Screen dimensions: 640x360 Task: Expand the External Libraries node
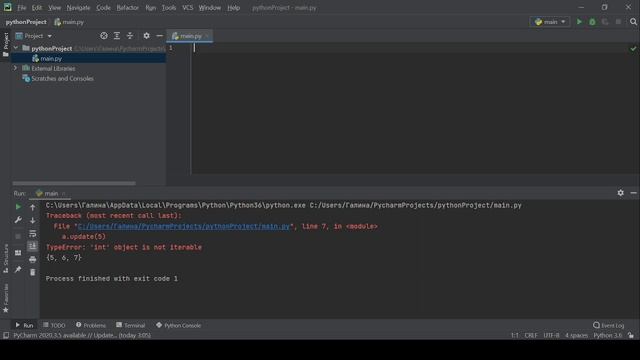click(16, 68)
